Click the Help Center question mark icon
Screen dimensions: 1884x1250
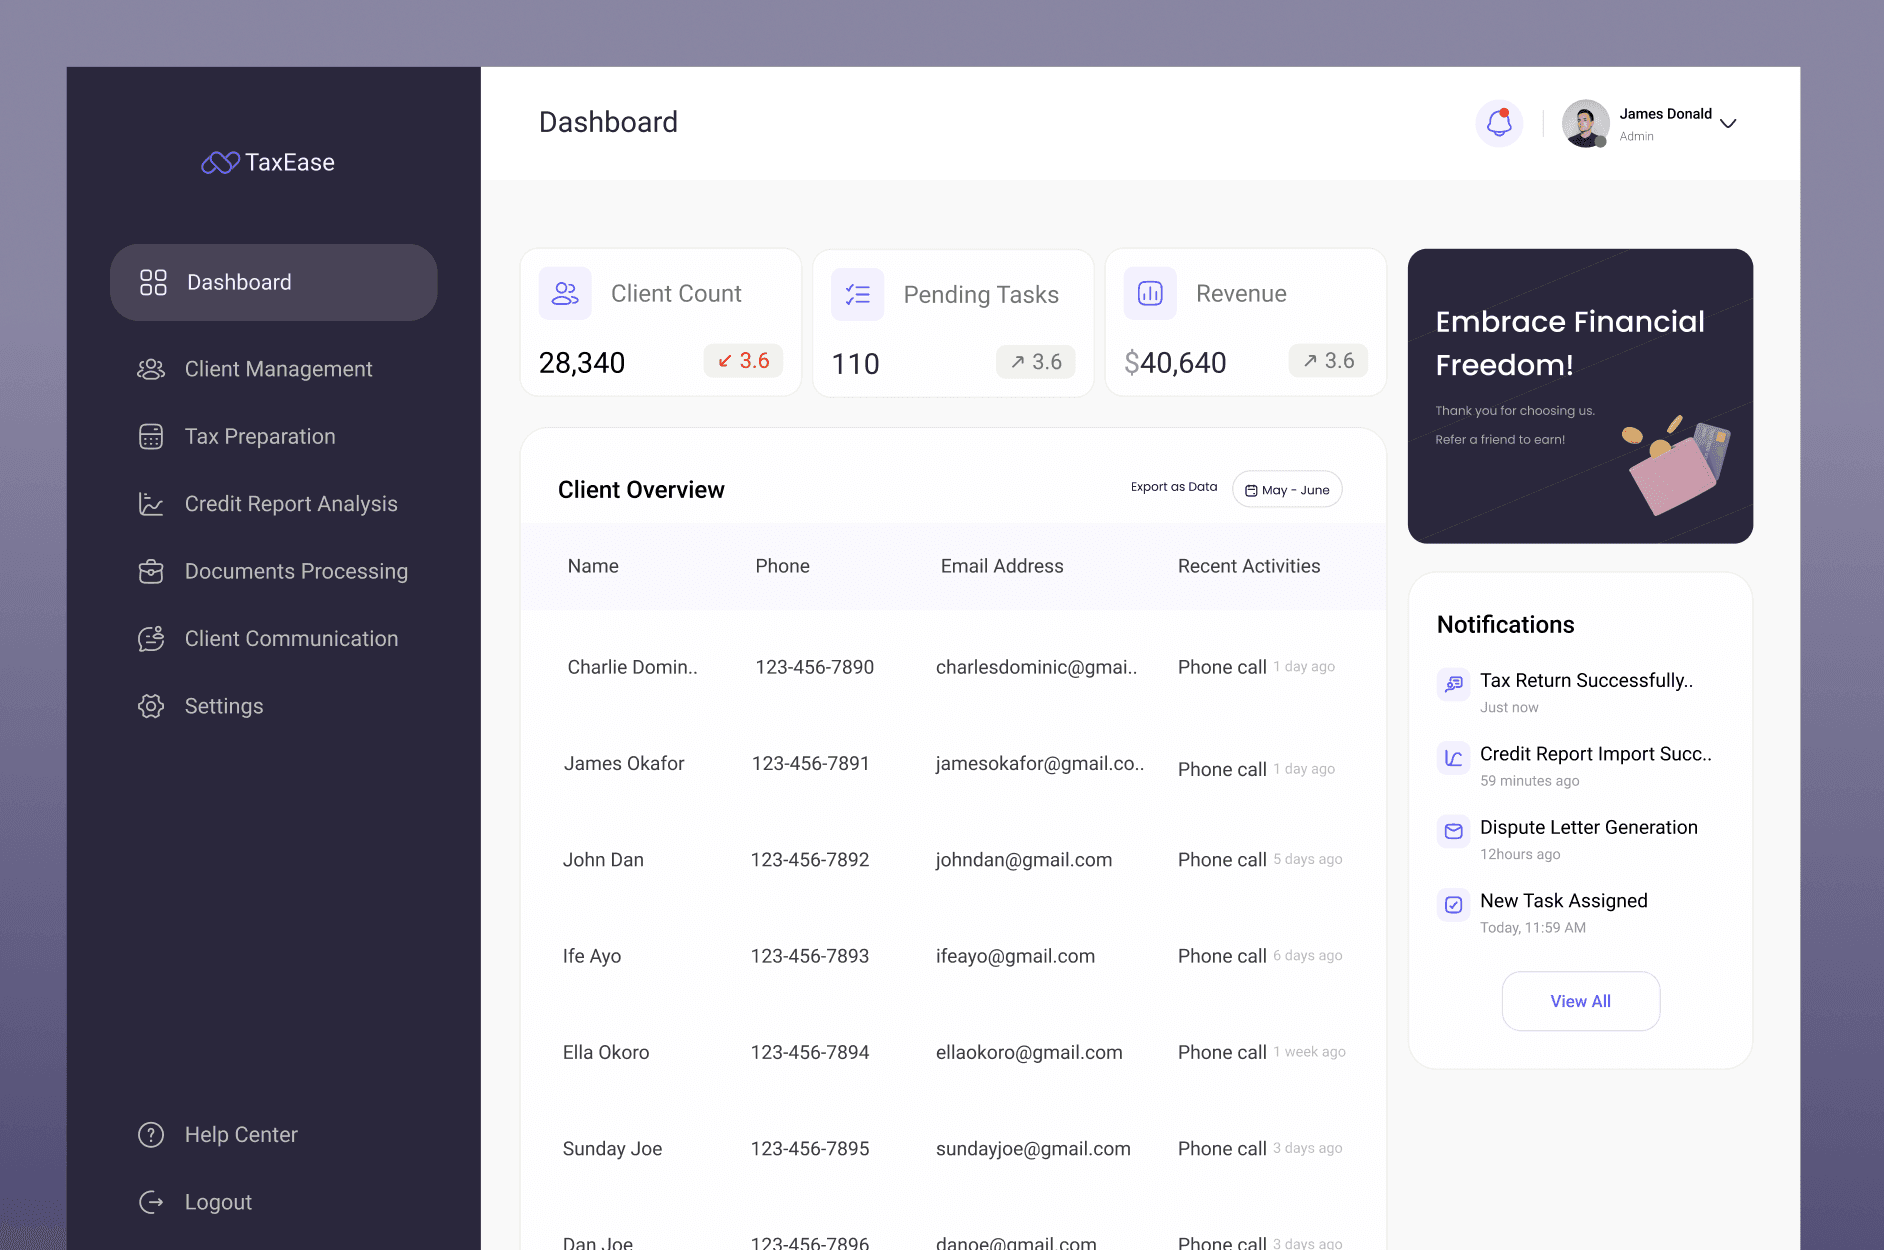coord(151,1135)
